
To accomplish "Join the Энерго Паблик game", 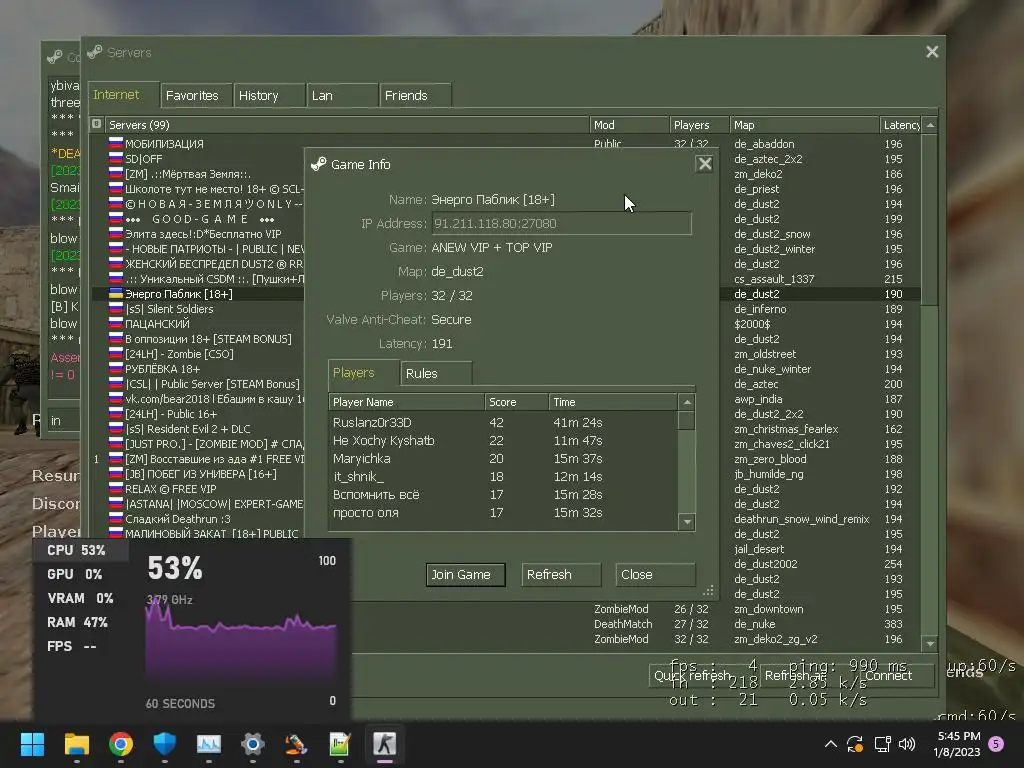I will click(466, 575).
